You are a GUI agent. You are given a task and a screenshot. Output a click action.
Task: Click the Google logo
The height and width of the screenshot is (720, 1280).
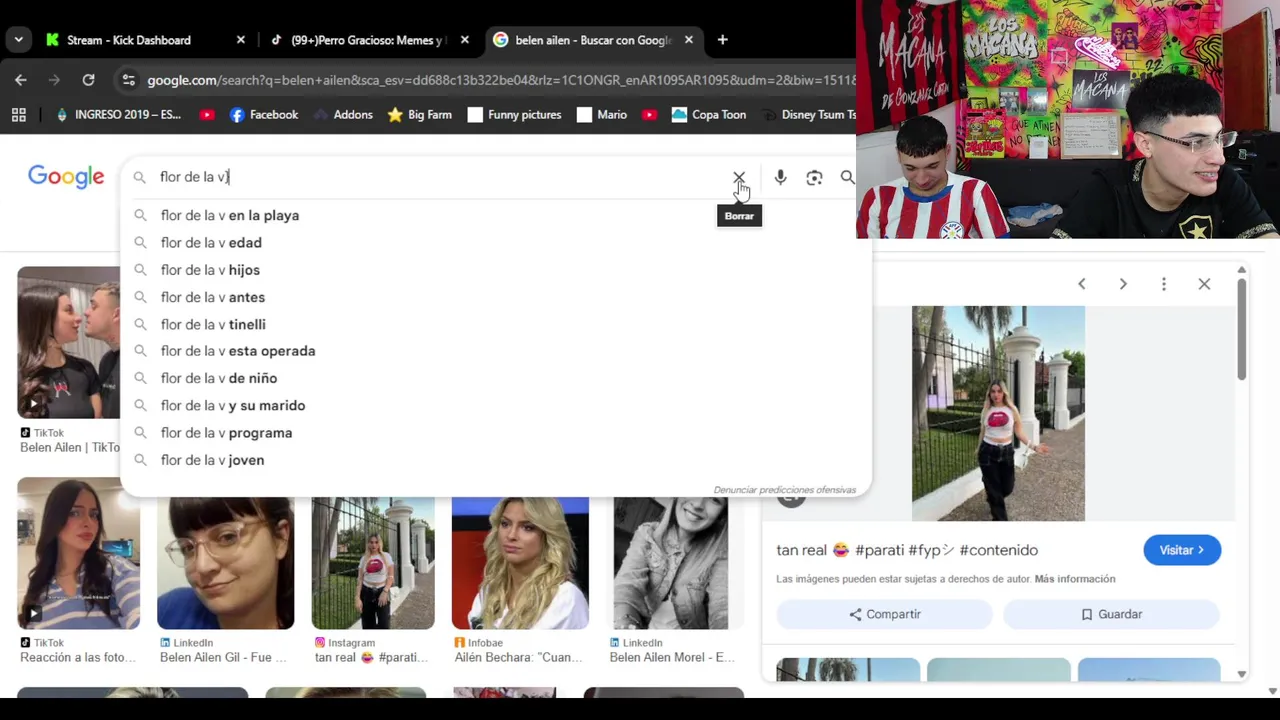point(66,177)
